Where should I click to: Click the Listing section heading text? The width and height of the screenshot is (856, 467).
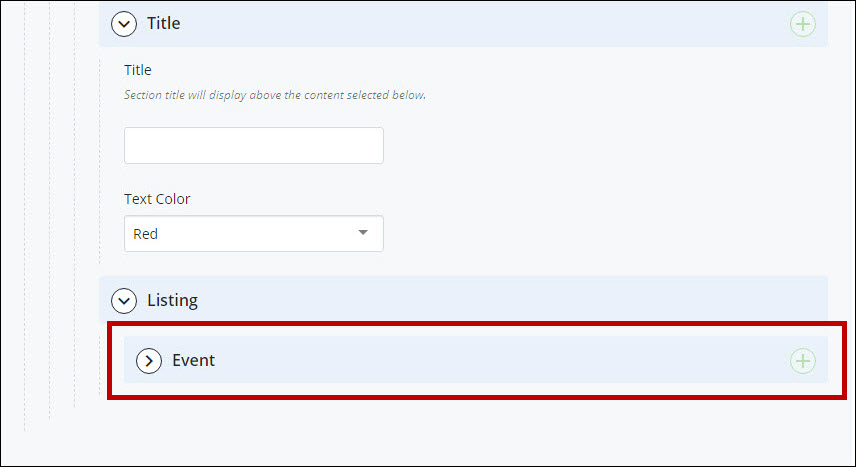(173, 300)
